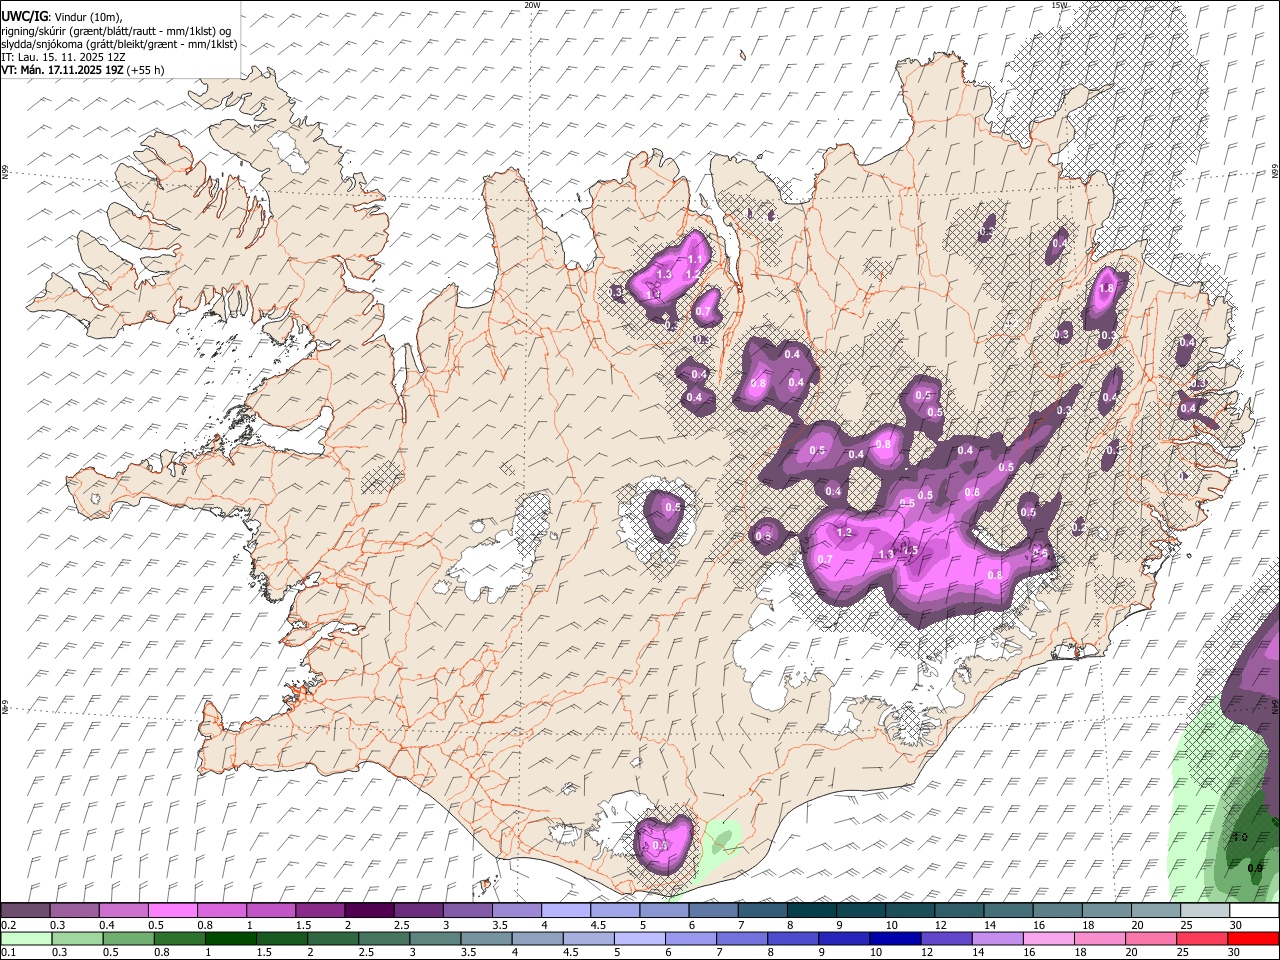Click the lower scale violet swatch starting at 12
The image size is (1280, 960).
(x=946, y=938)
